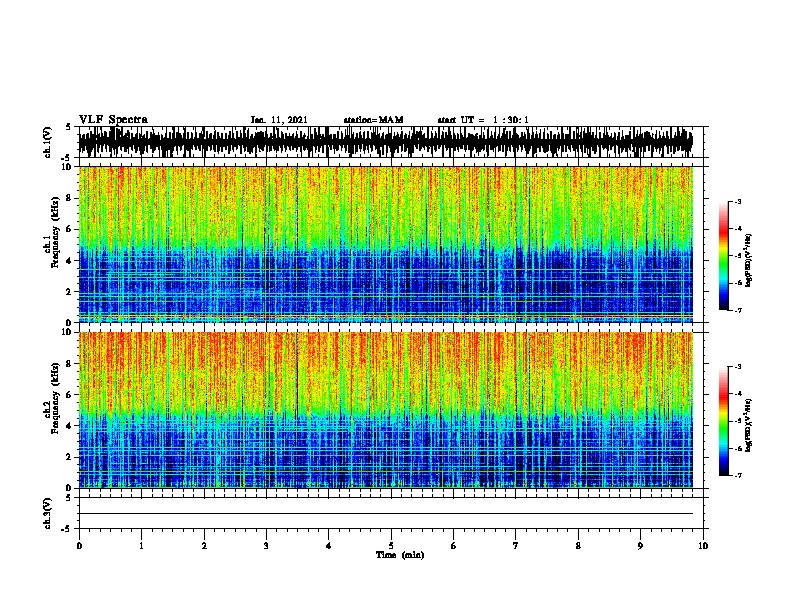The height and width of the screenshot is (612, 792).
Task: Click the "-3" value on the ch.1 colorbar
Action: pos(738,202)
